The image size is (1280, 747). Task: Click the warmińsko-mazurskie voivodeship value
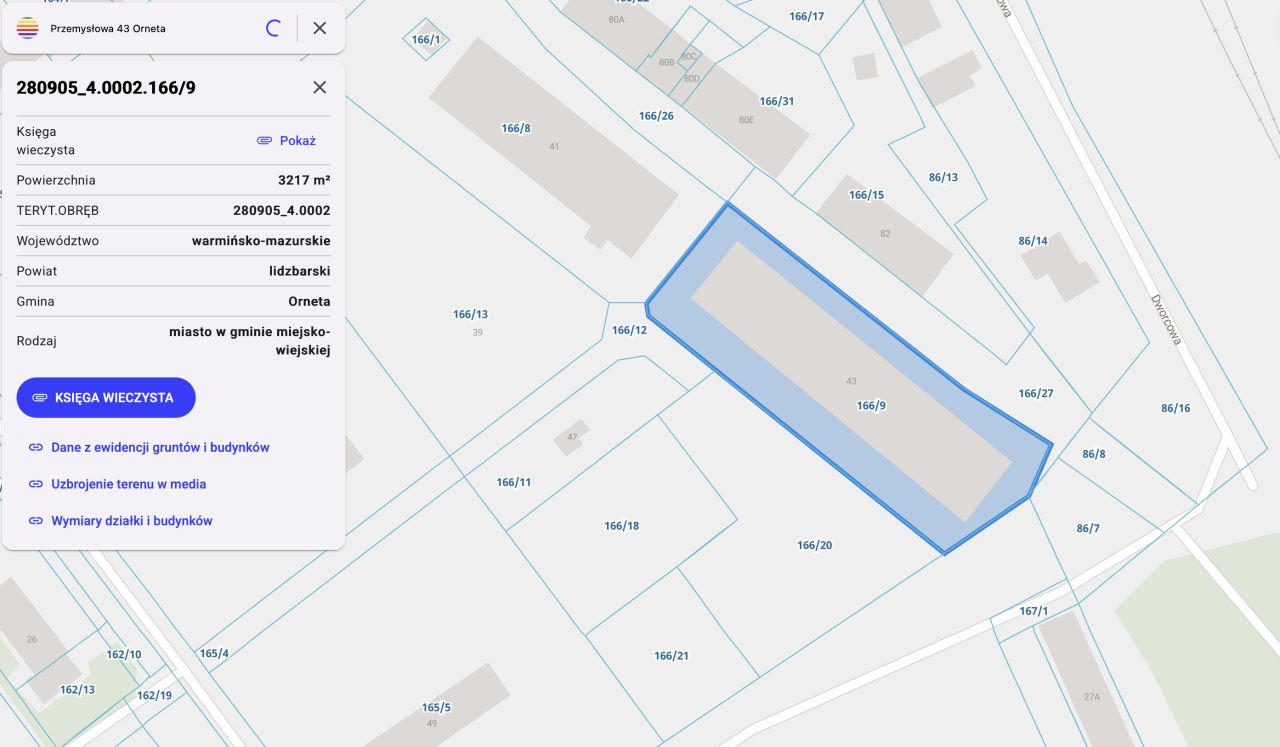(261, 241)
